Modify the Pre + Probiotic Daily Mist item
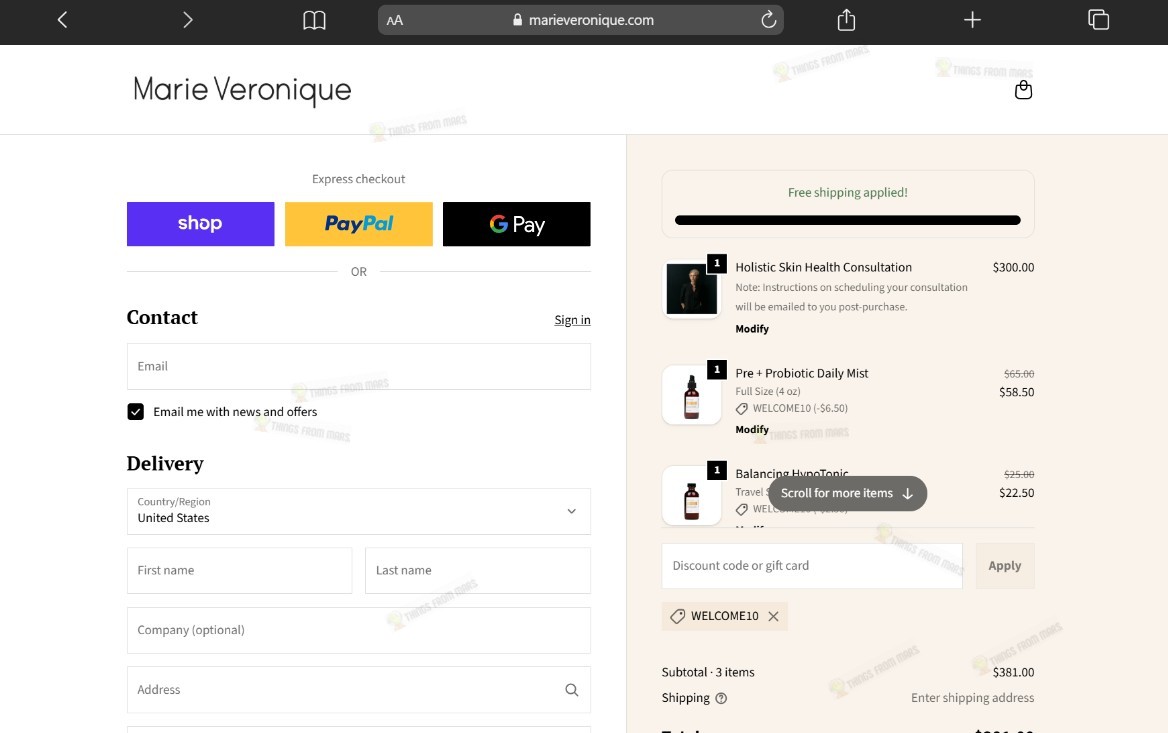This screenshot has width=1168, height=733. (752, 430)
